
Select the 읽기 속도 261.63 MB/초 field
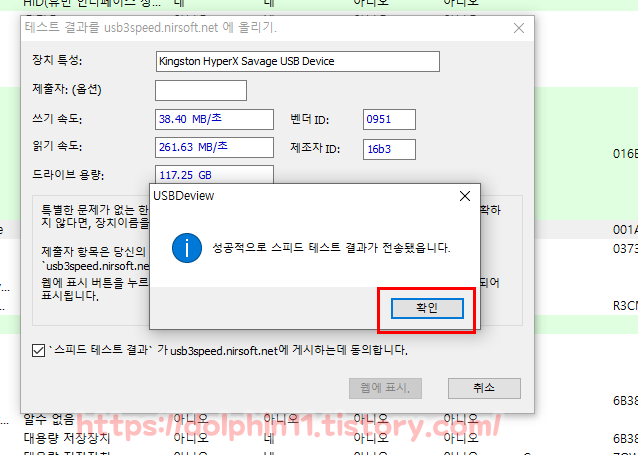tap(214, 147)
